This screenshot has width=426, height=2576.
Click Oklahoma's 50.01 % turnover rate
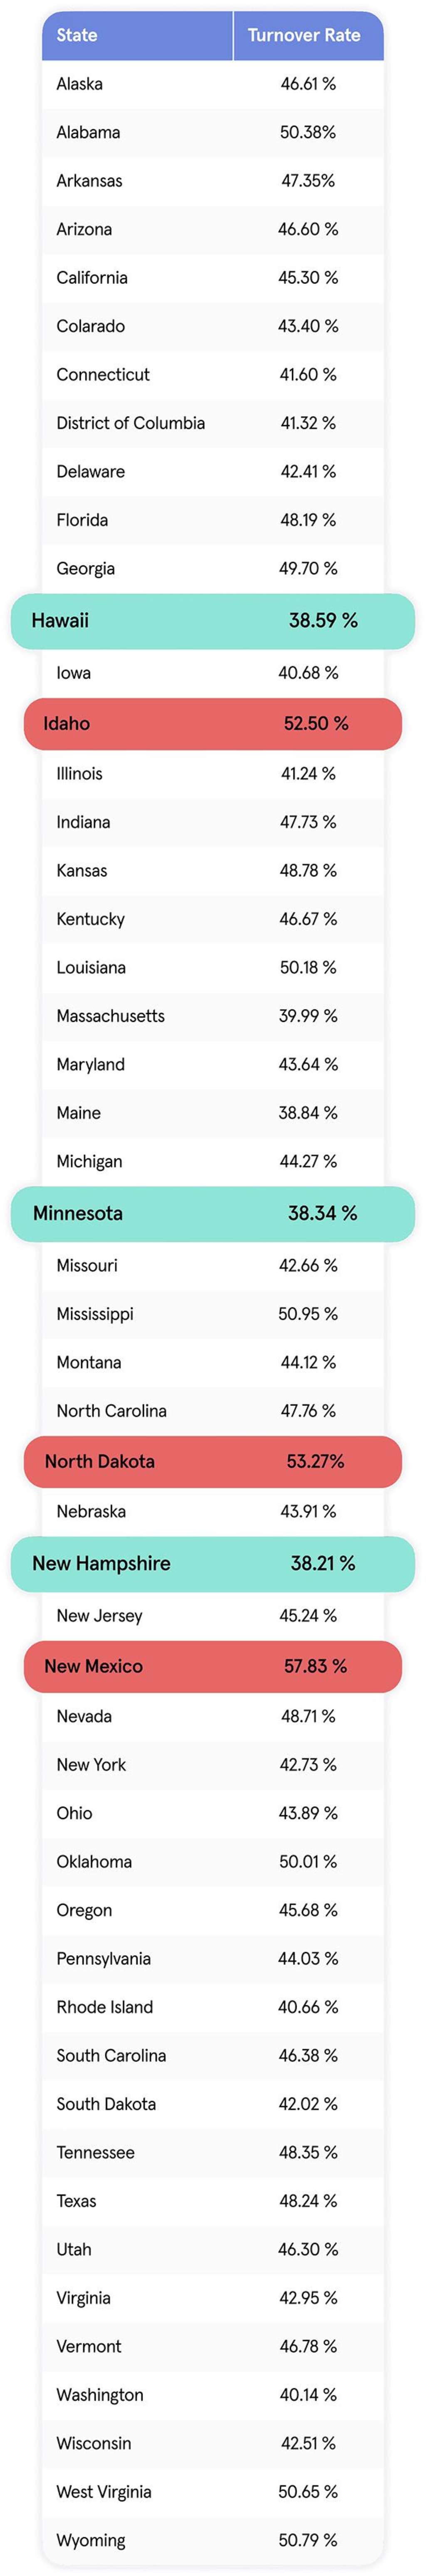[308, 1862]
